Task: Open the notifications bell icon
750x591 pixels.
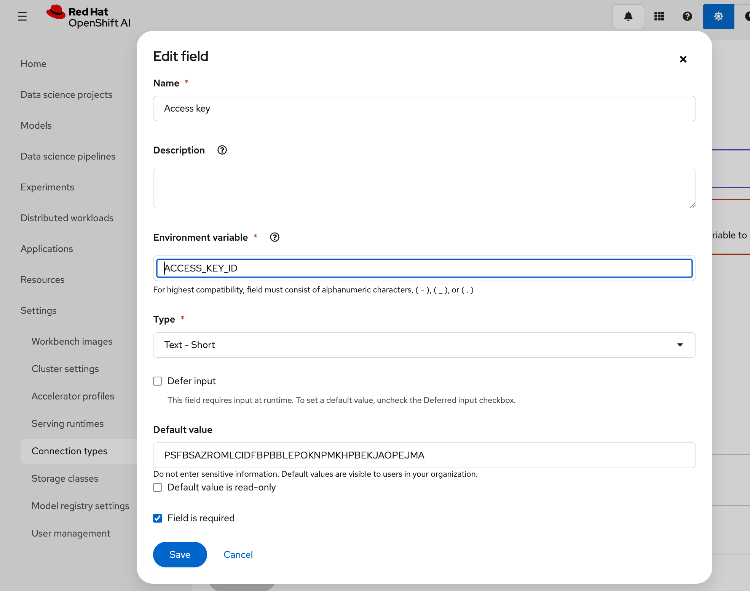Action: (628, 16)
